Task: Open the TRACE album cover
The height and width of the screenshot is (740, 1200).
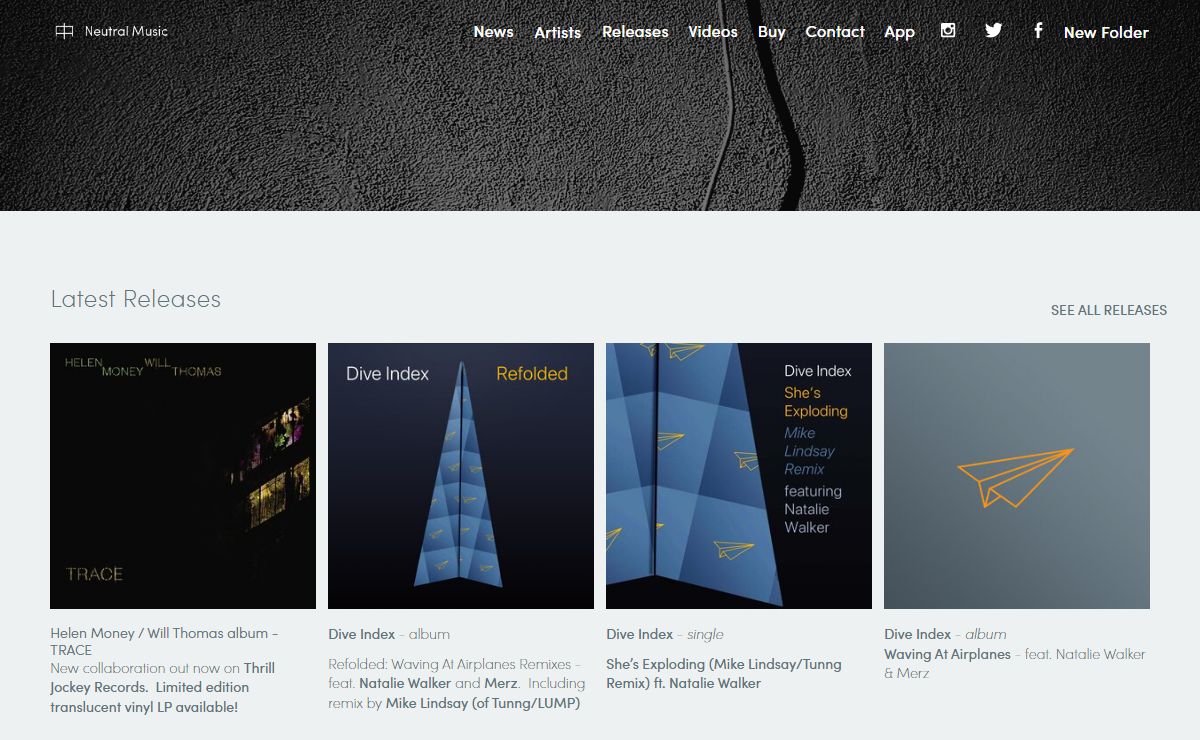Action: (x=183, y=476)
